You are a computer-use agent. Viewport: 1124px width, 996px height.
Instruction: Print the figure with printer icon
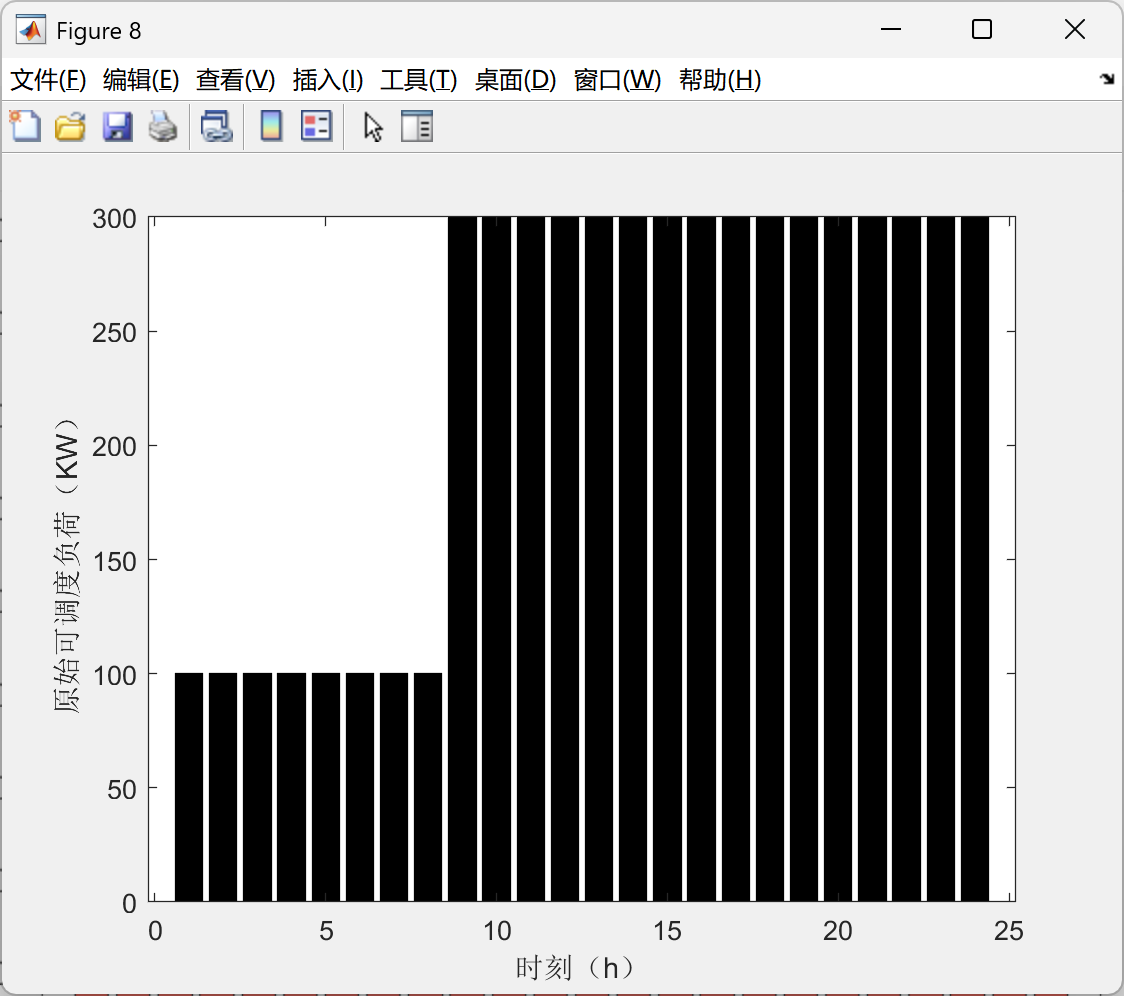163,126
